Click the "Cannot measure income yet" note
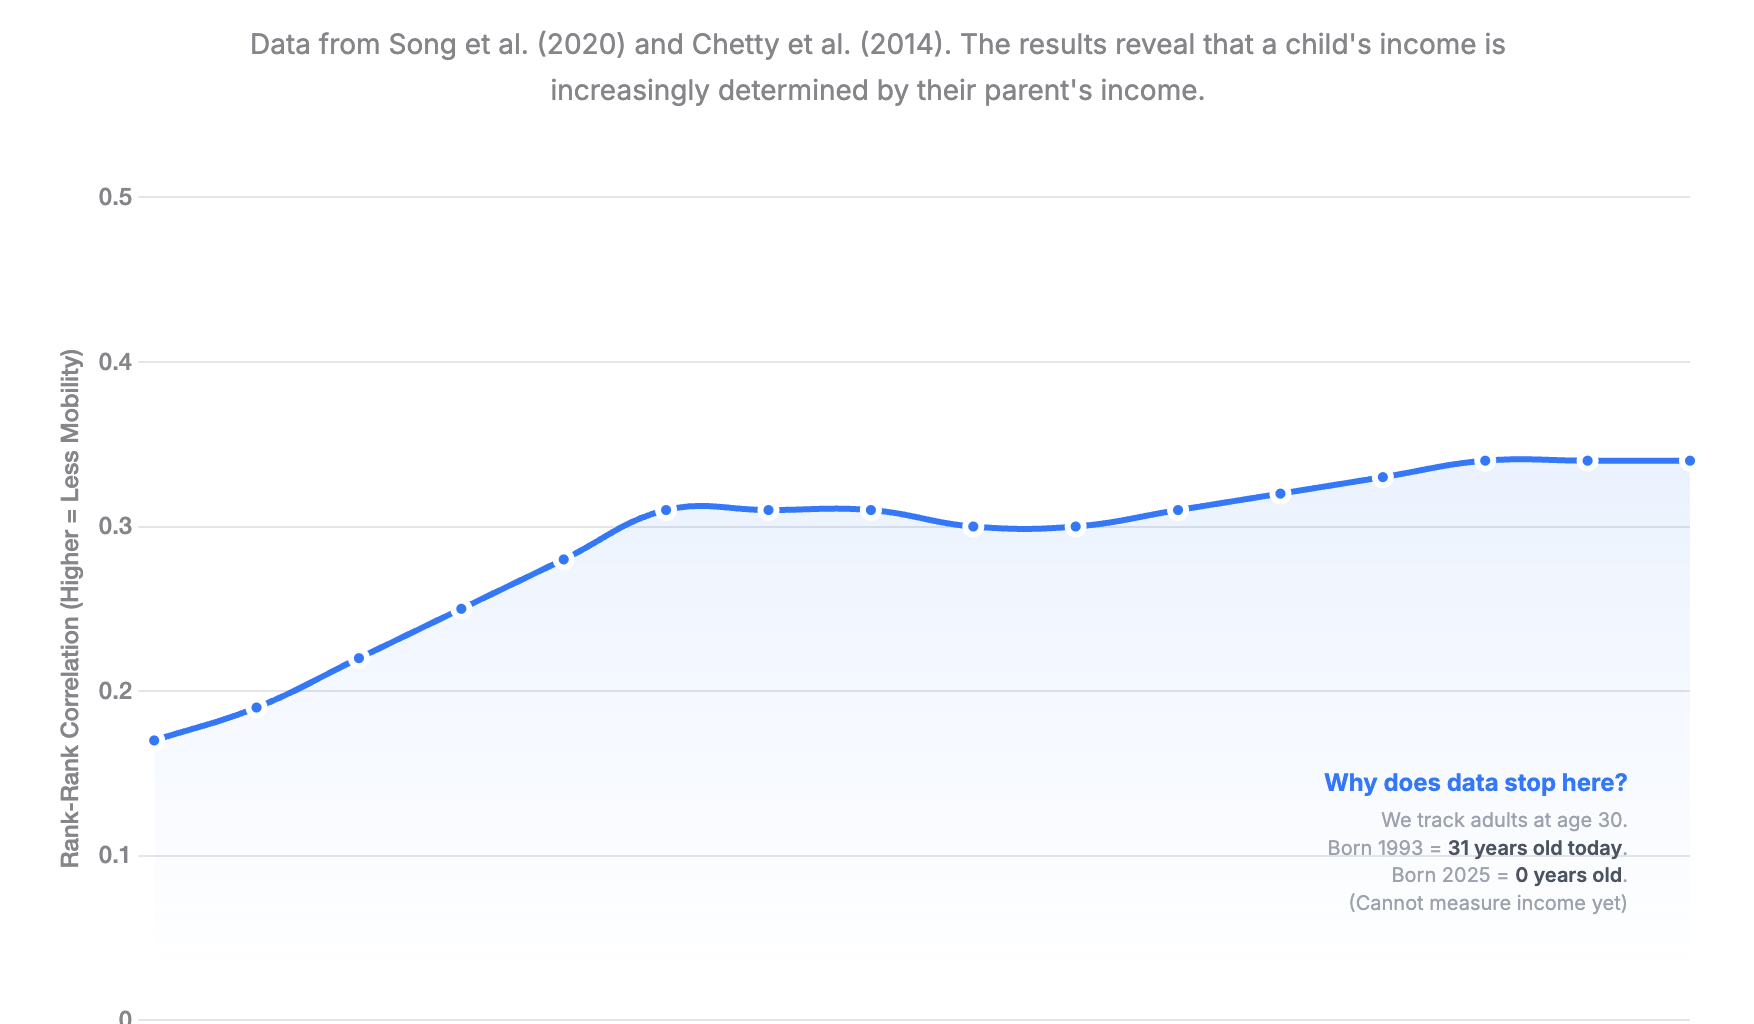The height and width of the screenshot is (1024, 1754). (x=1487, y=903)
